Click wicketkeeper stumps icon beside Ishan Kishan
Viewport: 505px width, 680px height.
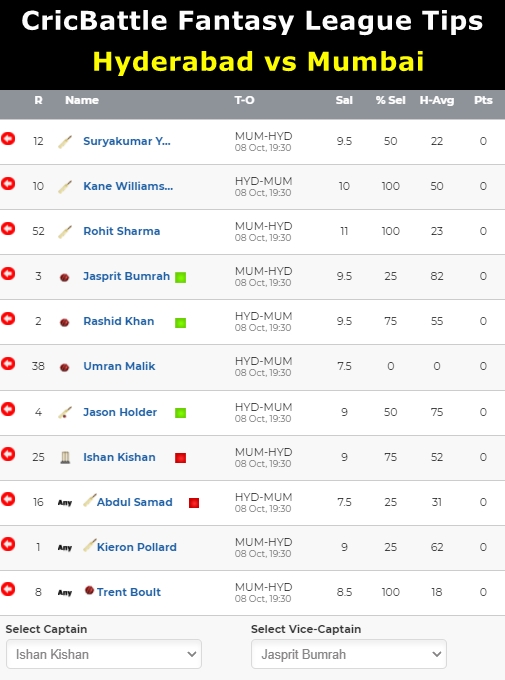[65, 457]
